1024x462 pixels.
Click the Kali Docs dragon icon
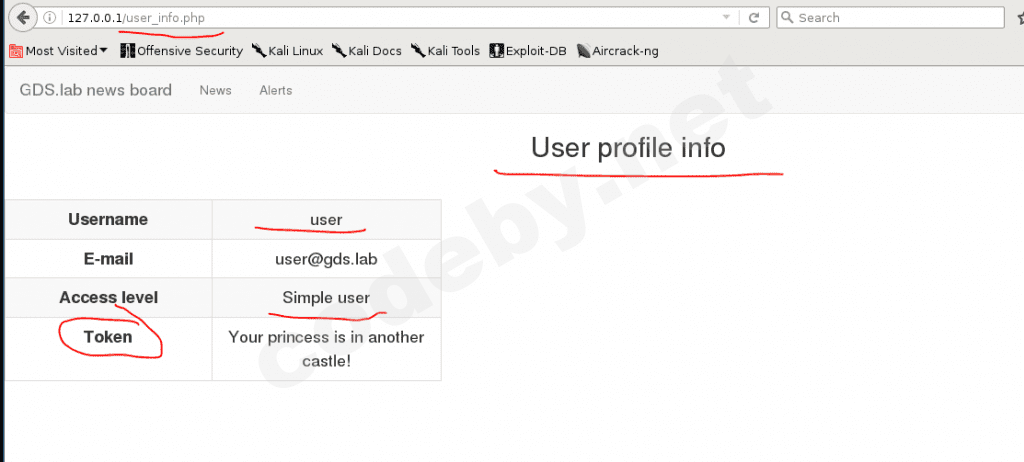point(339,50)
